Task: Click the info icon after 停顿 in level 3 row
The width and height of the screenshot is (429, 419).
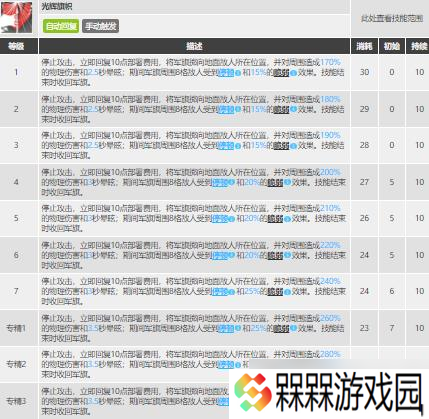Action: [x=238, y=146]
